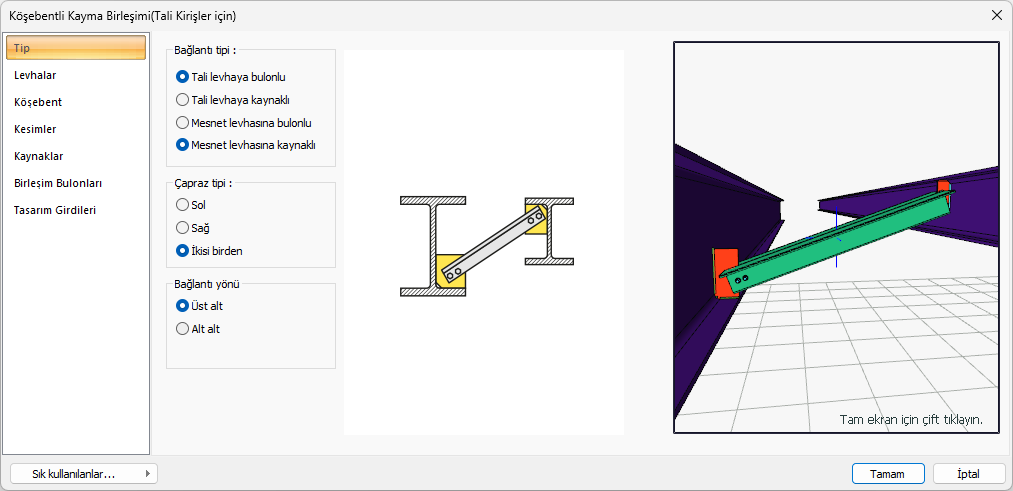The width and height of the screenshot is (1013, 491).
Task: Select Alt alt connection direction
Action: click(182, 328)
